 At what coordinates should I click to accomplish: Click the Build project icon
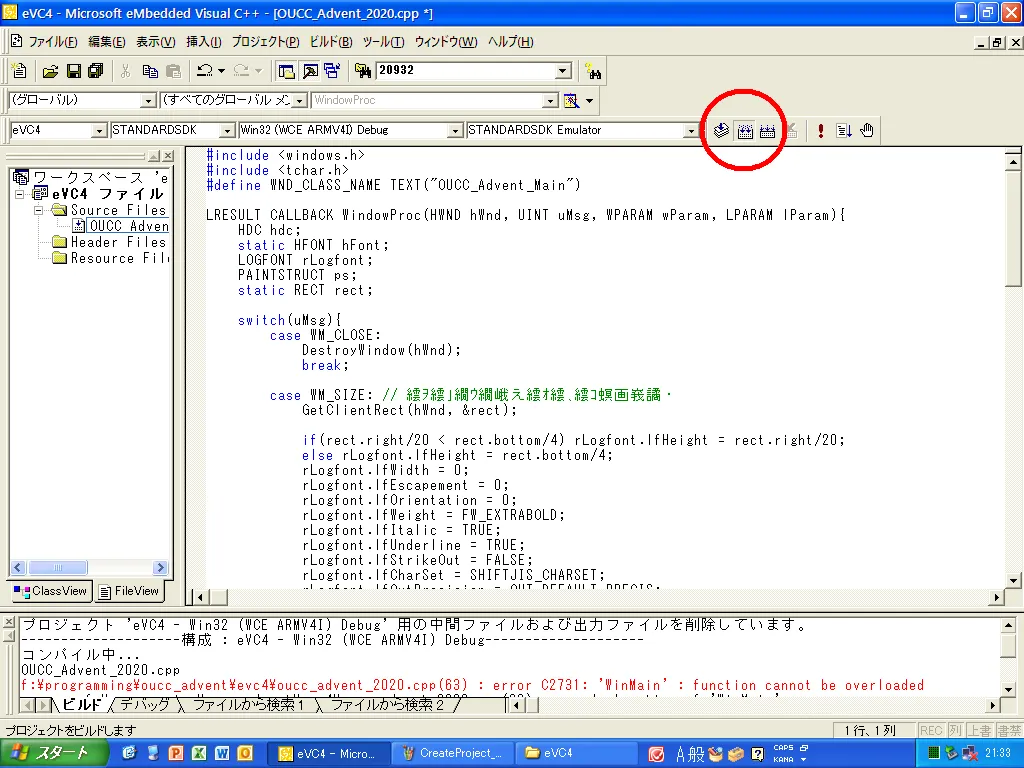click(744, 131)
